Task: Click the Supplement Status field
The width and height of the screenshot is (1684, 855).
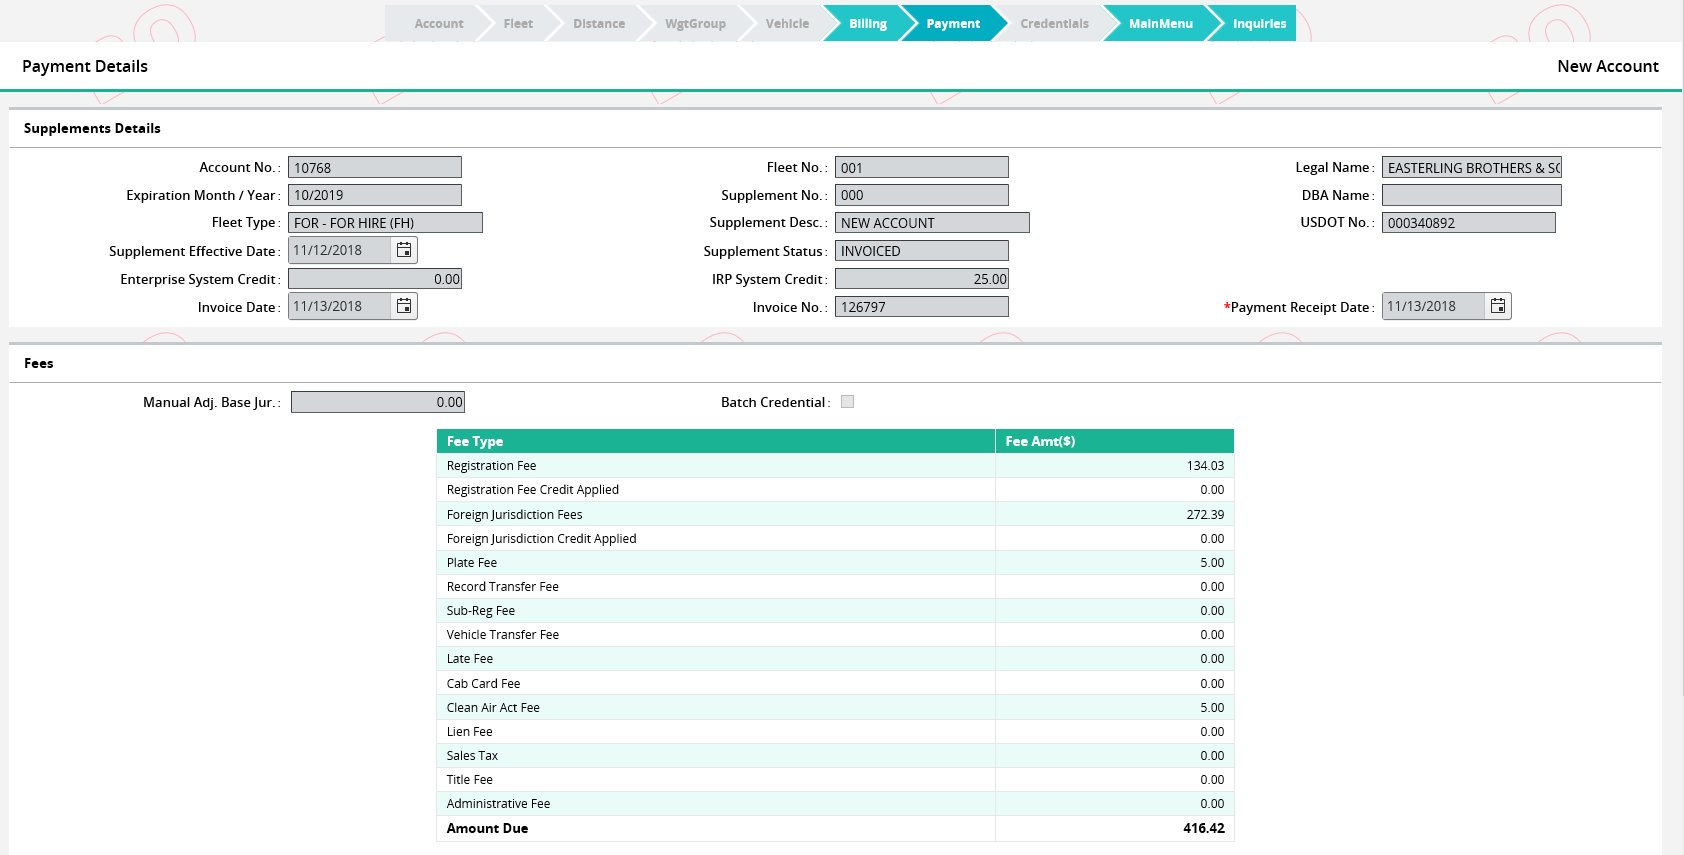Action: pyautogui.click(x=922, y=251)
